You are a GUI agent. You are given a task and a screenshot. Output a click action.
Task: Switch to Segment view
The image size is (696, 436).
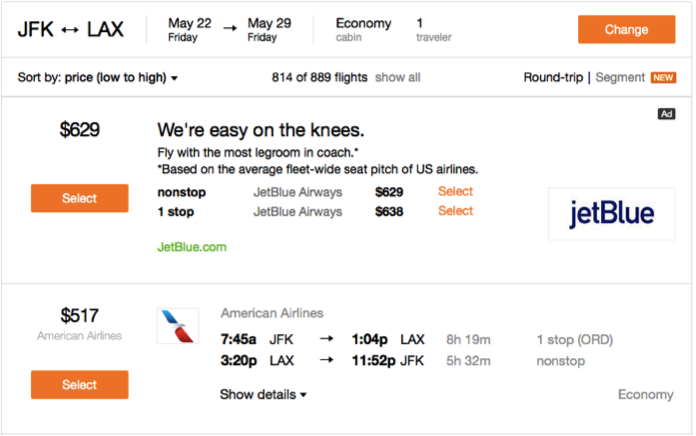(620, 77)
